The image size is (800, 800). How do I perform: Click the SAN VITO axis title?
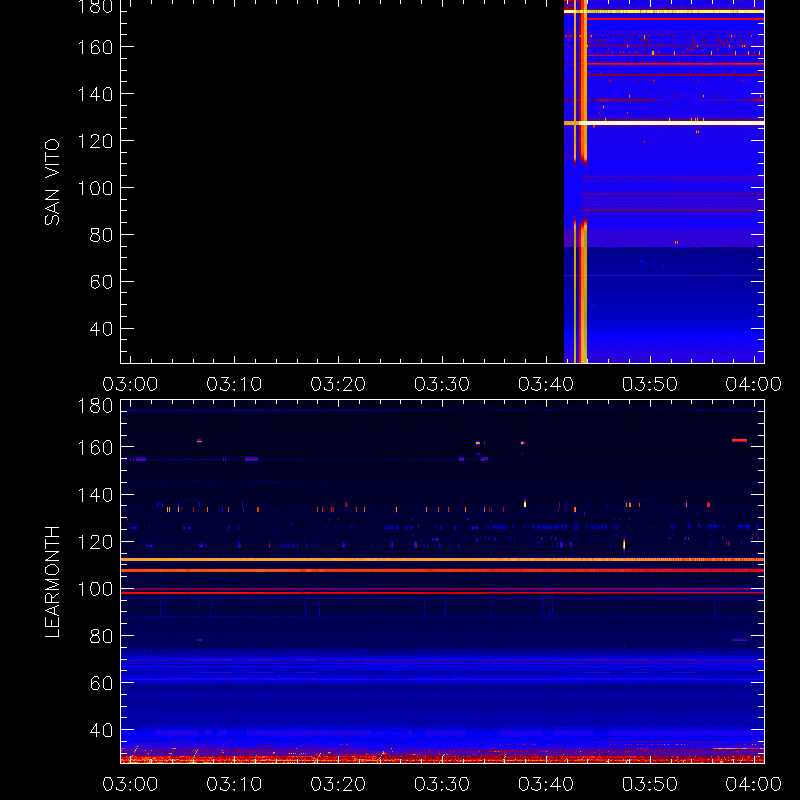[x=52, y=182]
